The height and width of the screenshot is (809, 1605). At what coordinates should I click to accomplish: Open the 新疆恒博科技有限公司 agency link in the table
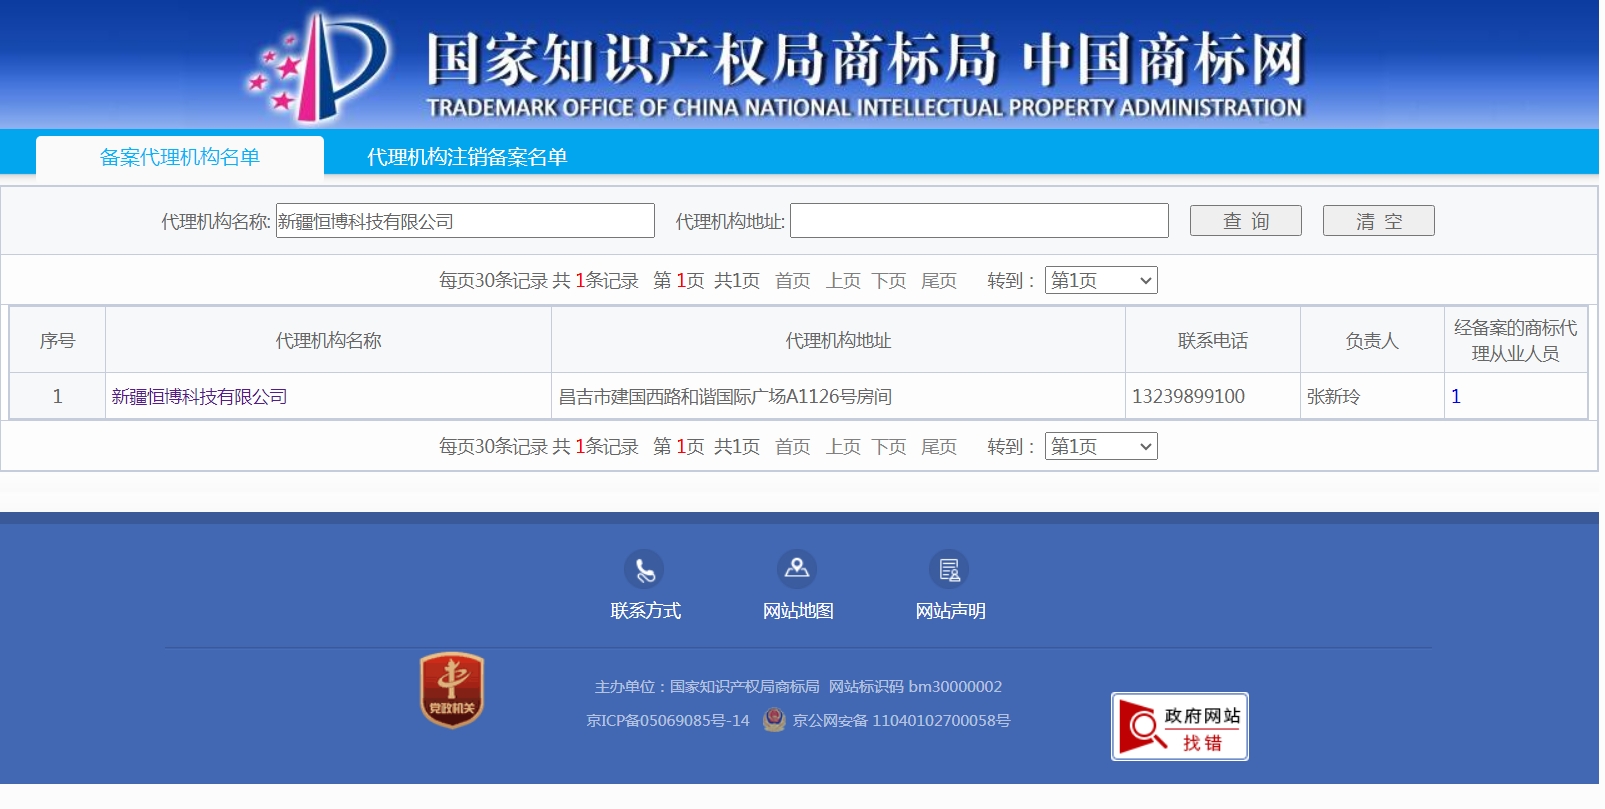[x=199, y=397]
